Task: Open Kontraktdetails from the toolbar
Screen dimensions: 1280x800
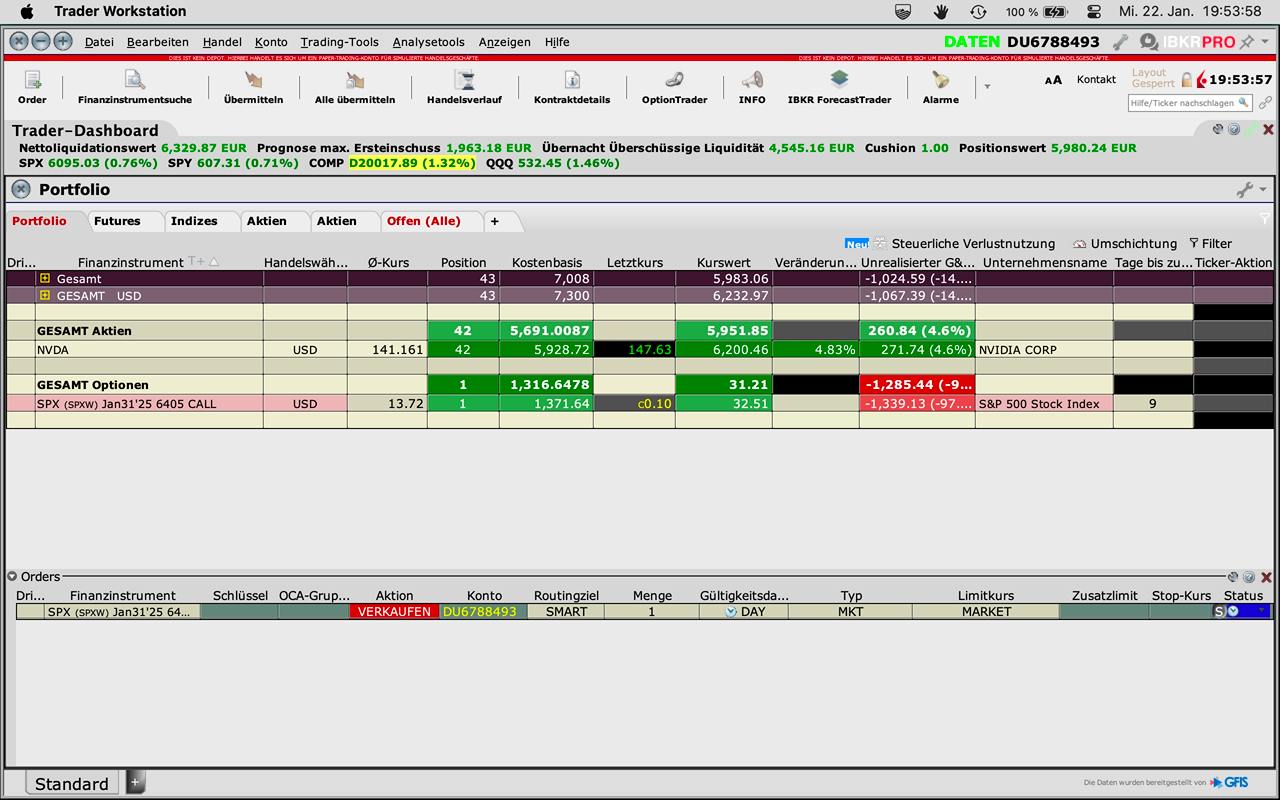Action: (571, 82)
